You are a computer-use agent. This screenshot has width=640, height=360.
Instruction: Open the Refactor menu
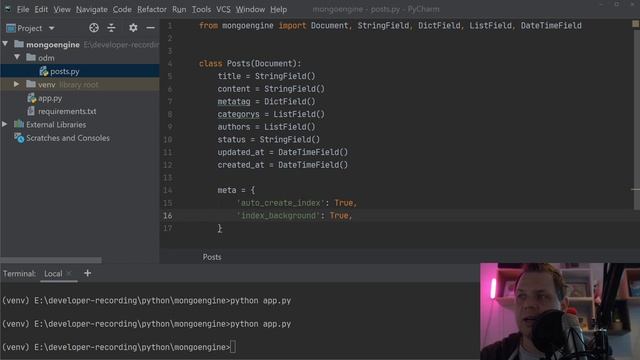[152, 9]
